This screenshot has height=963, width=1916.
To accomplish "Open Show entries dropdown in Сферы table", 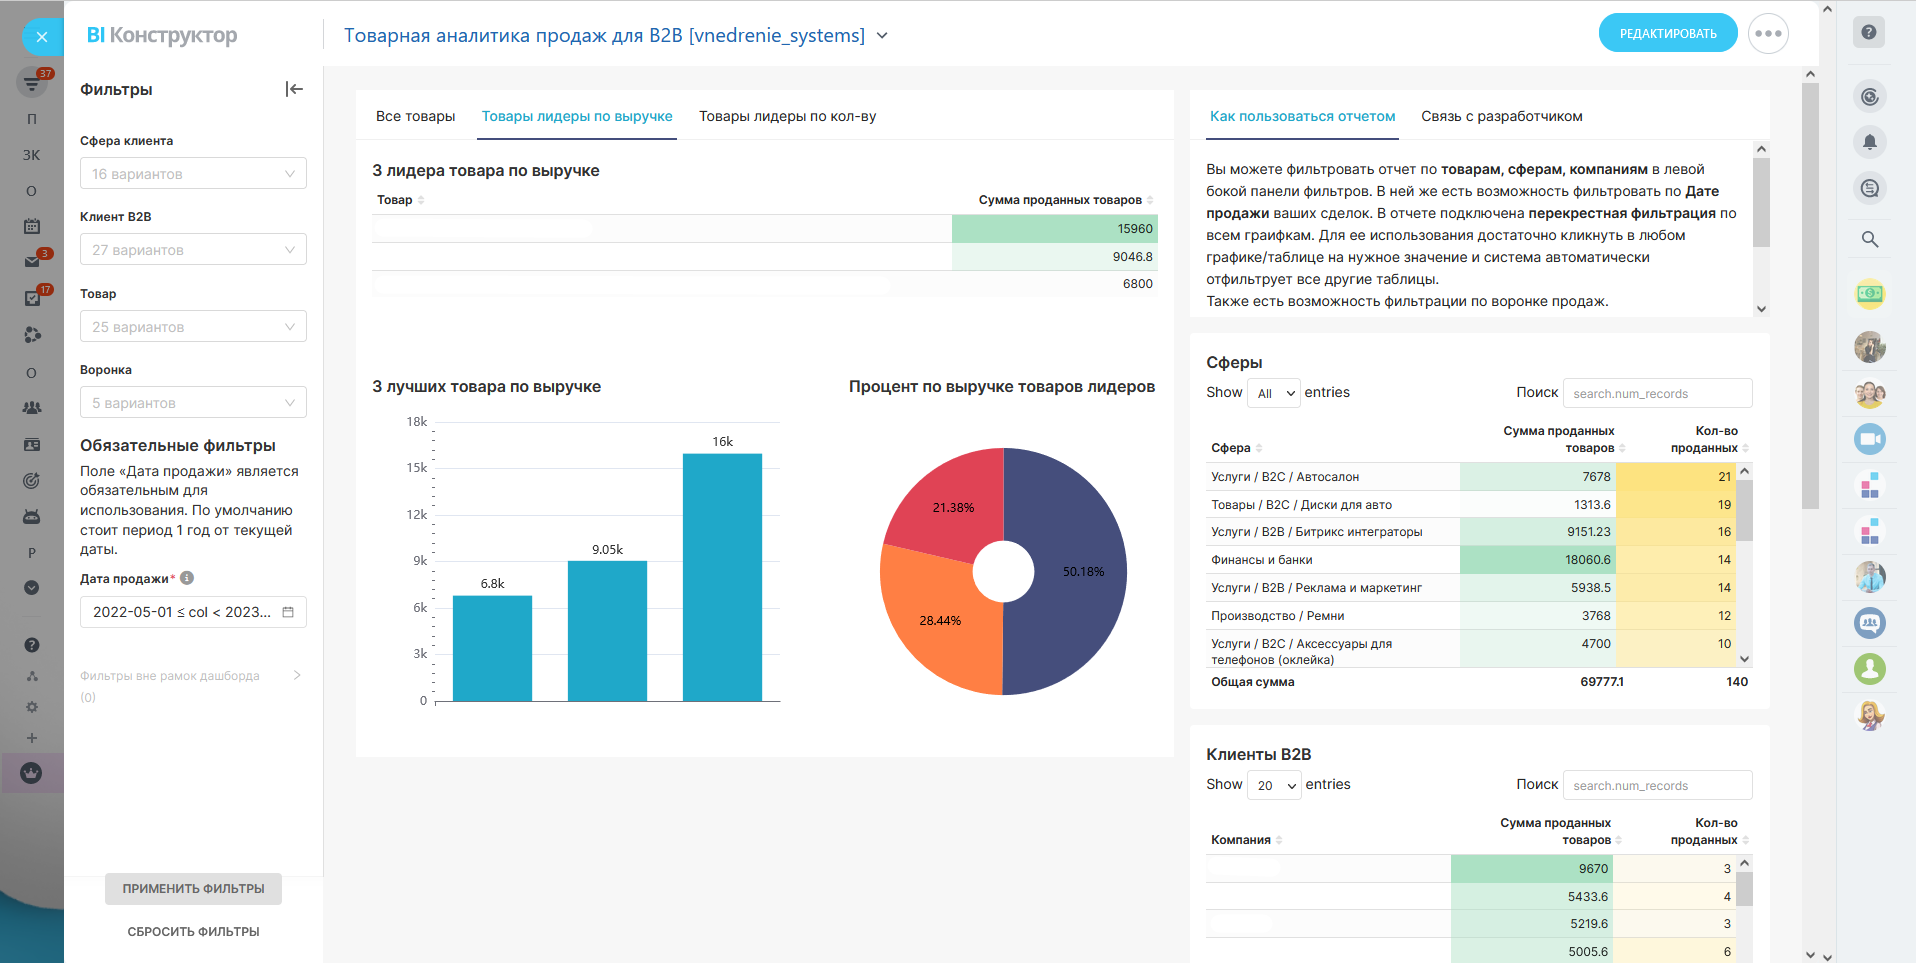I will pos(1274,393).
